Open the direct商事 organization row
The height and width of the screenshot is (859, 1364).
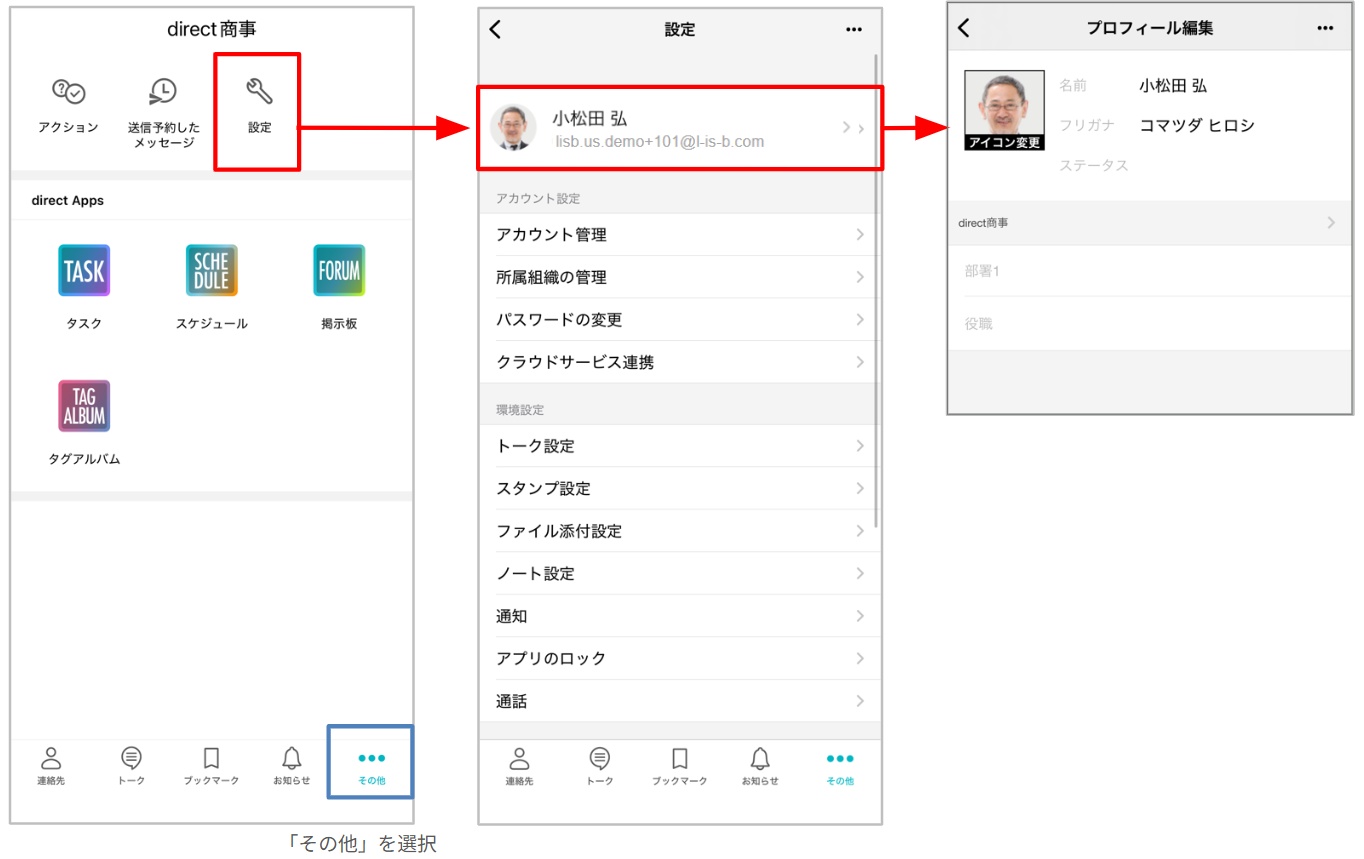1150,223
